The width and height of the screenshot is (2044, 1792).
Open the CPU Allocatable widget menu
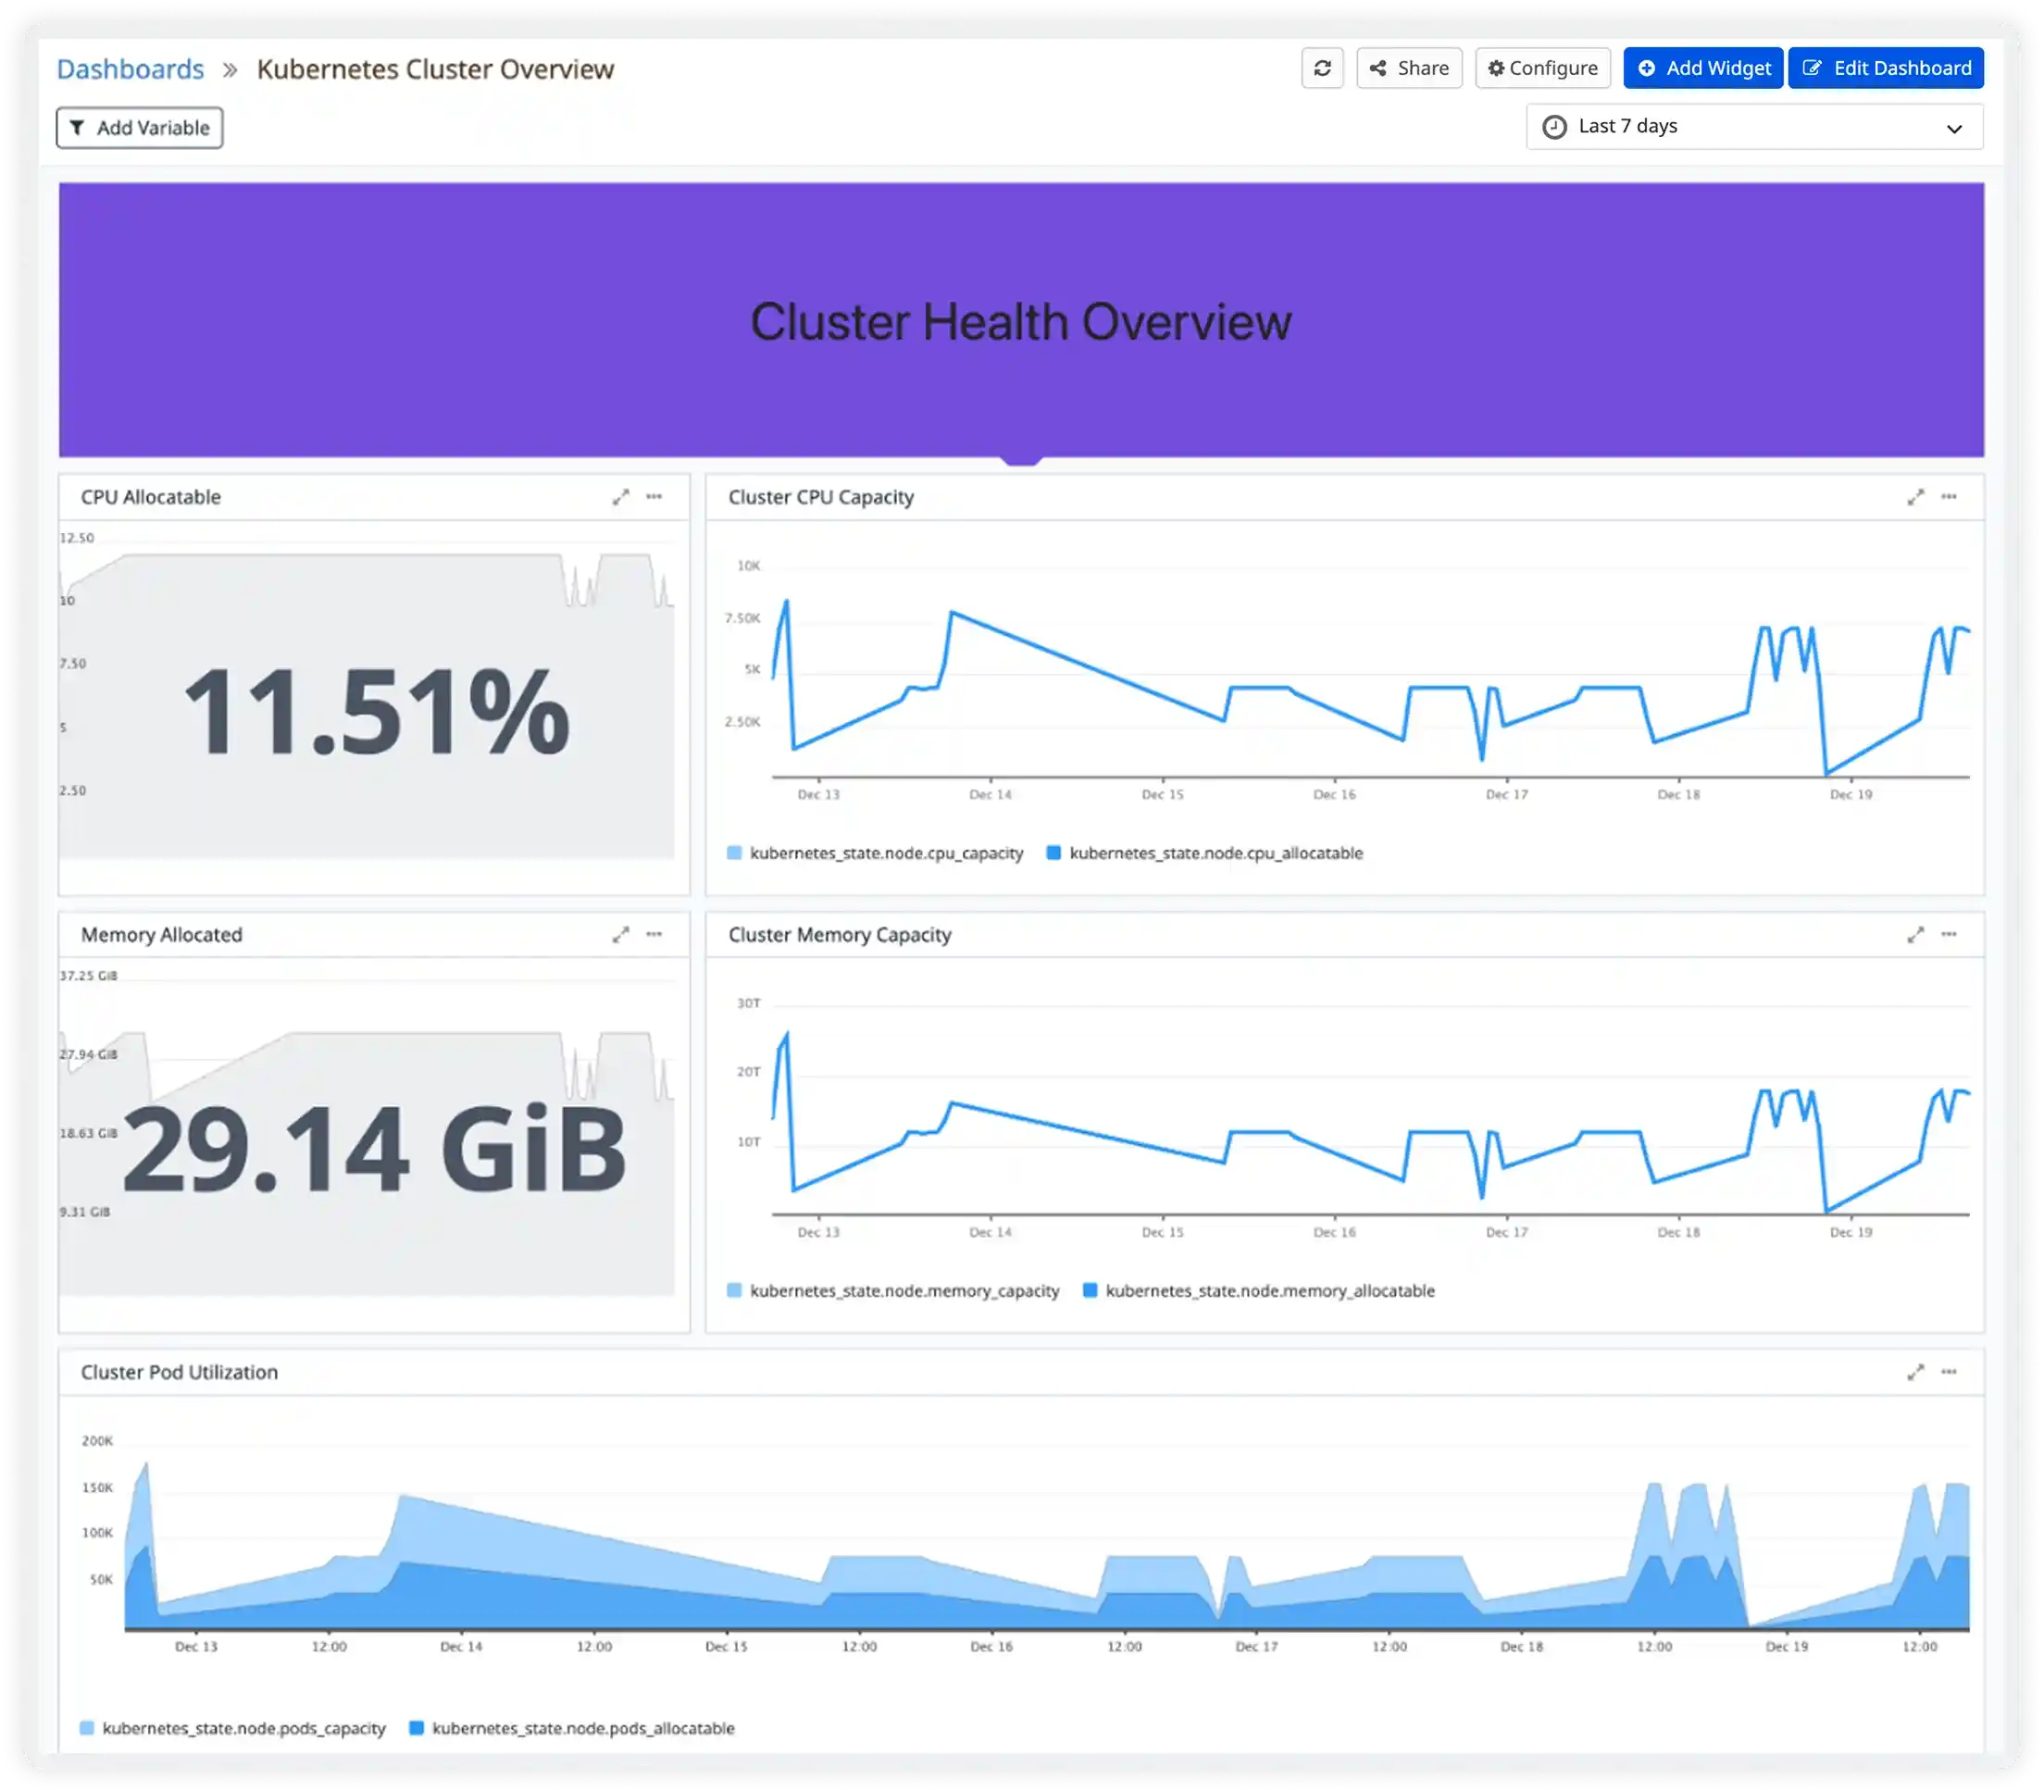(655, 497)
